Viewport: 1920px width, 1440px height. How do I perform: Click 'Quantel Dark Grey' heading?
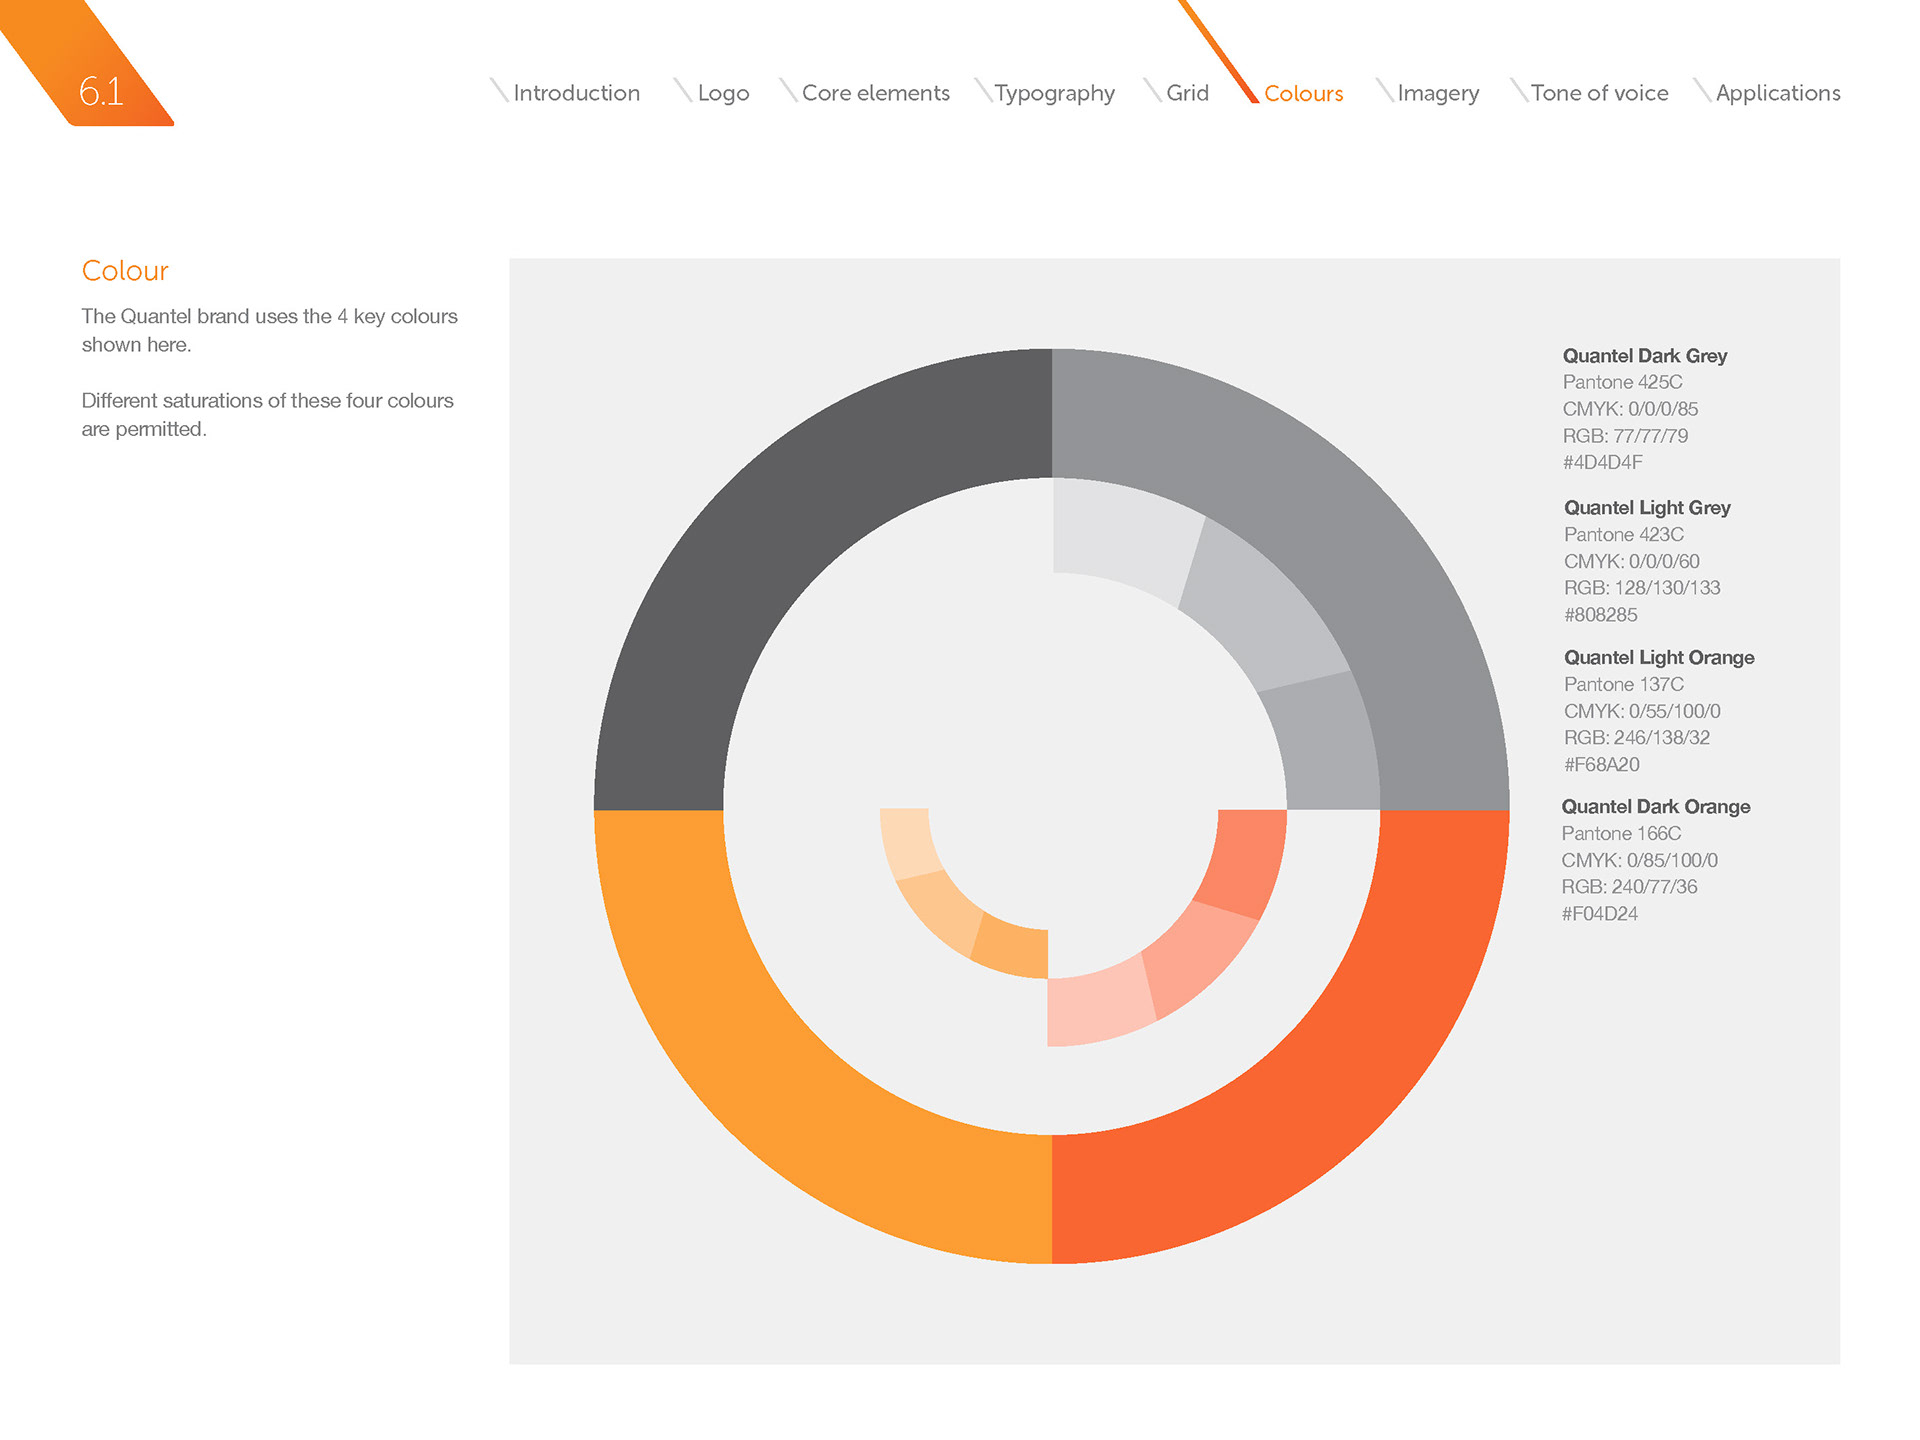(x=1645, y=356)
